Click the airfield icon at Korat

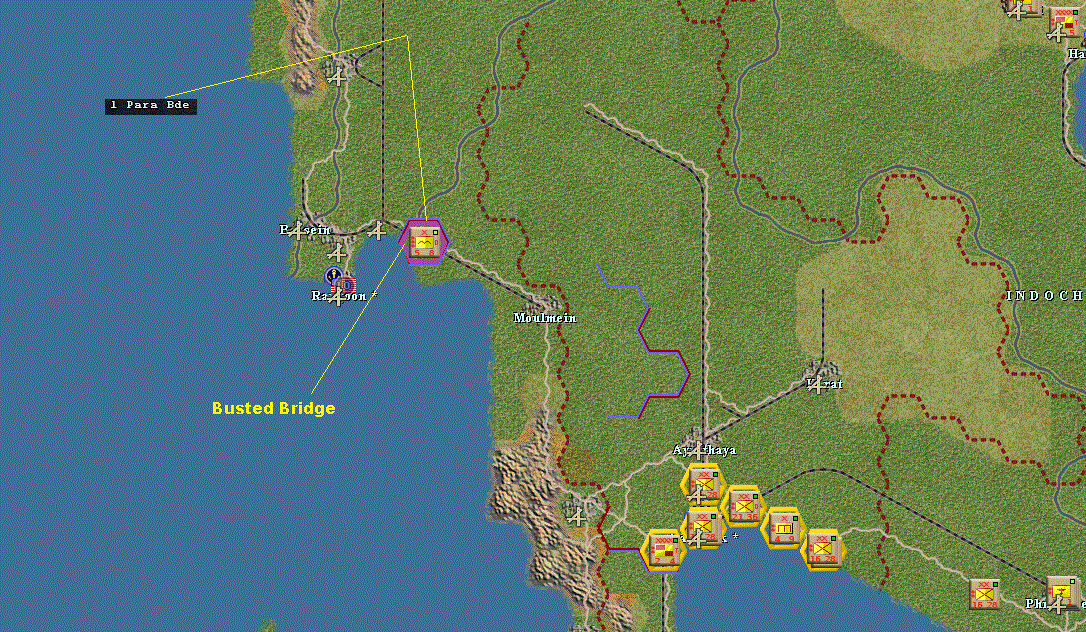pyautogui.click(x=819, y=383)
